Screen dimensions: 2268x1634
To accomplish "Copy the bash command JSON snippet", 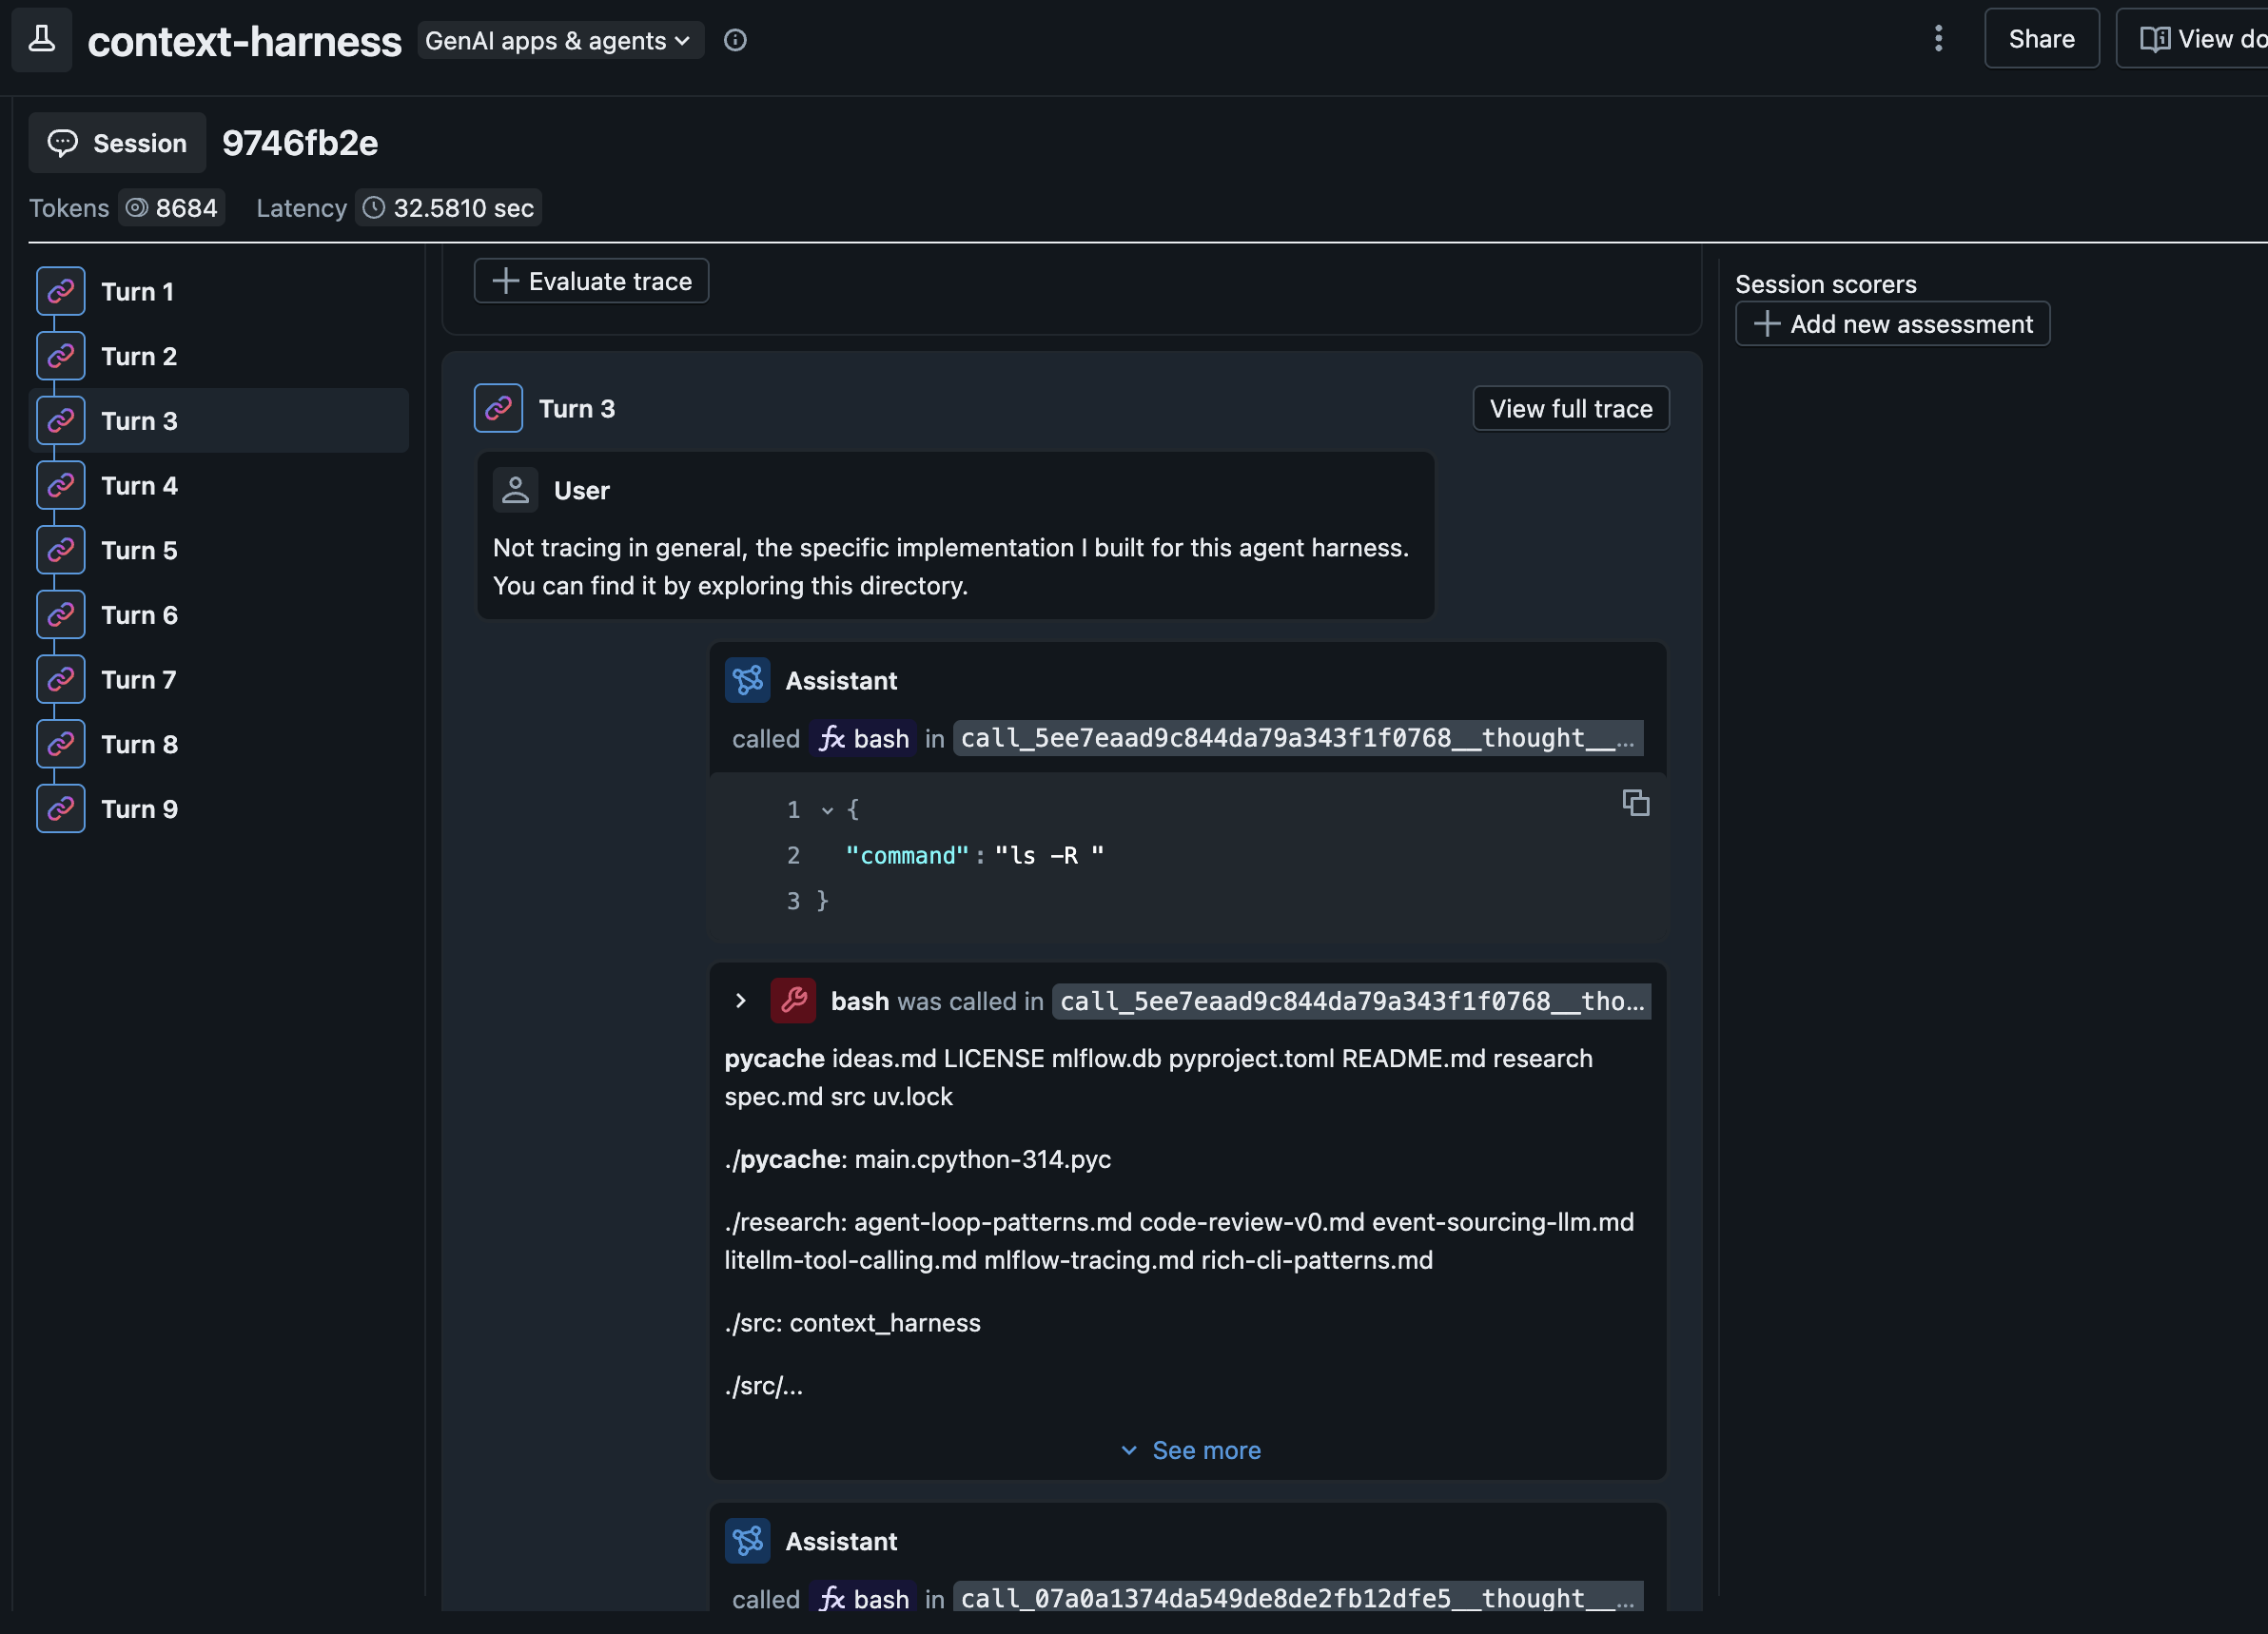I will tap(1636, 803).
